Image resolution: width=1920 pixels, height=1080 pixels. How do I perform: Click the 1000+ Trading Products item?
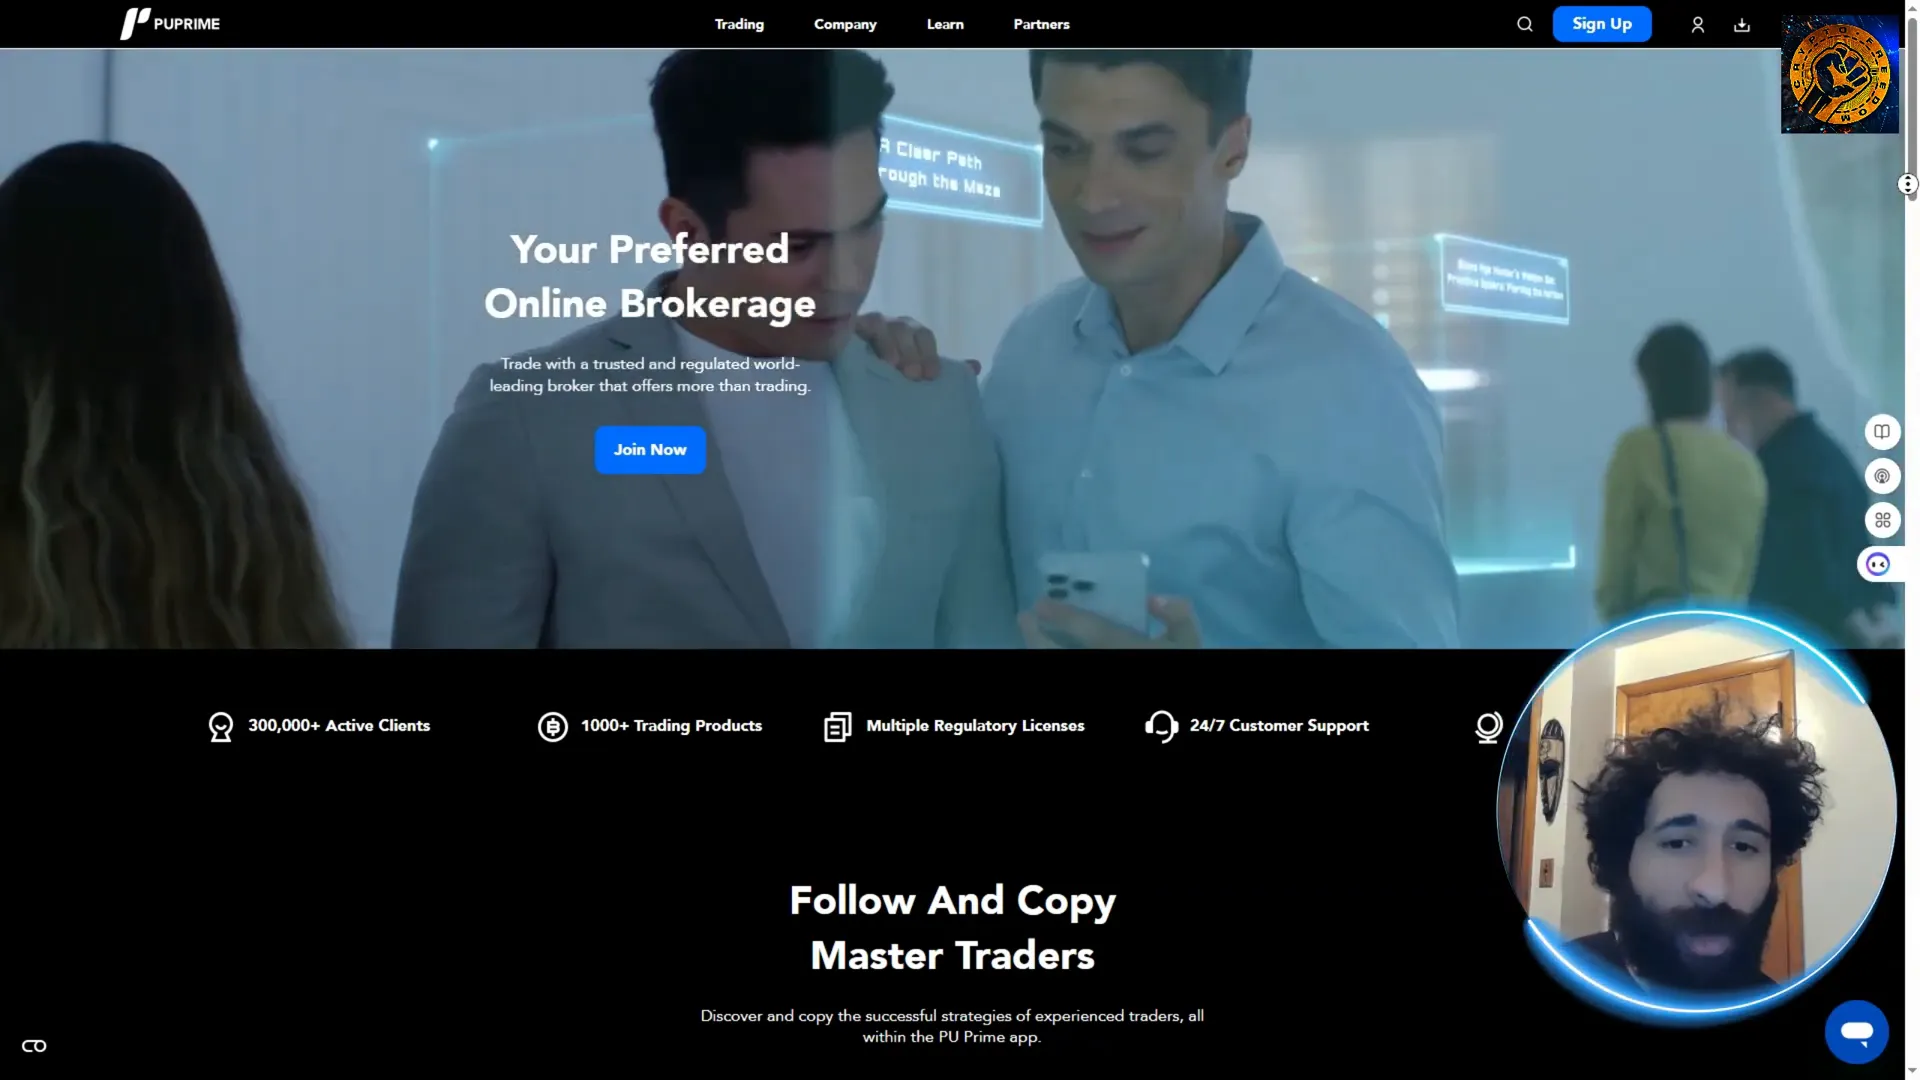click(650, 726)
